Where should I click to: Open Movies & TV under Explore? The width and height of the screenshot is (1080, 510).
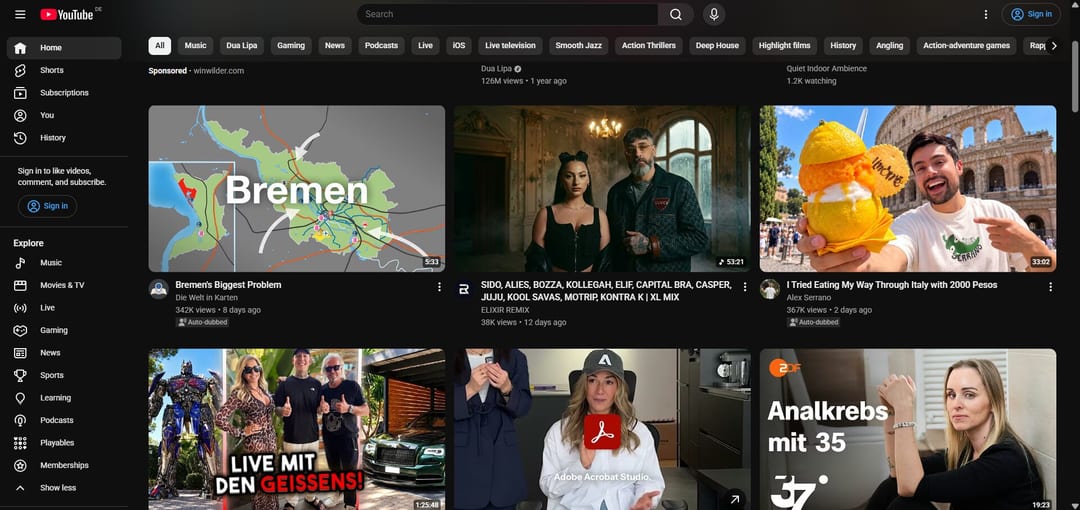(64, 285)
